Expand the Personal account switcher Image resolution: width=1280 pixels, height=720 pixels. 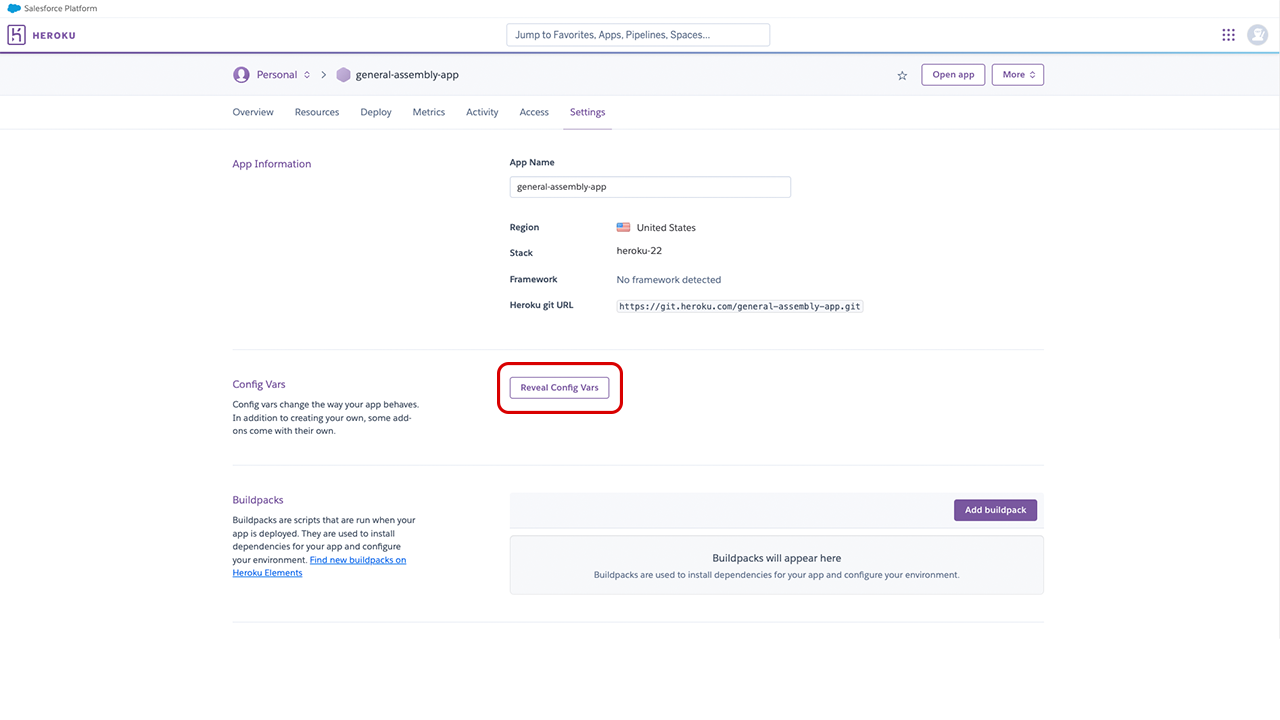[x=307, y=75]
